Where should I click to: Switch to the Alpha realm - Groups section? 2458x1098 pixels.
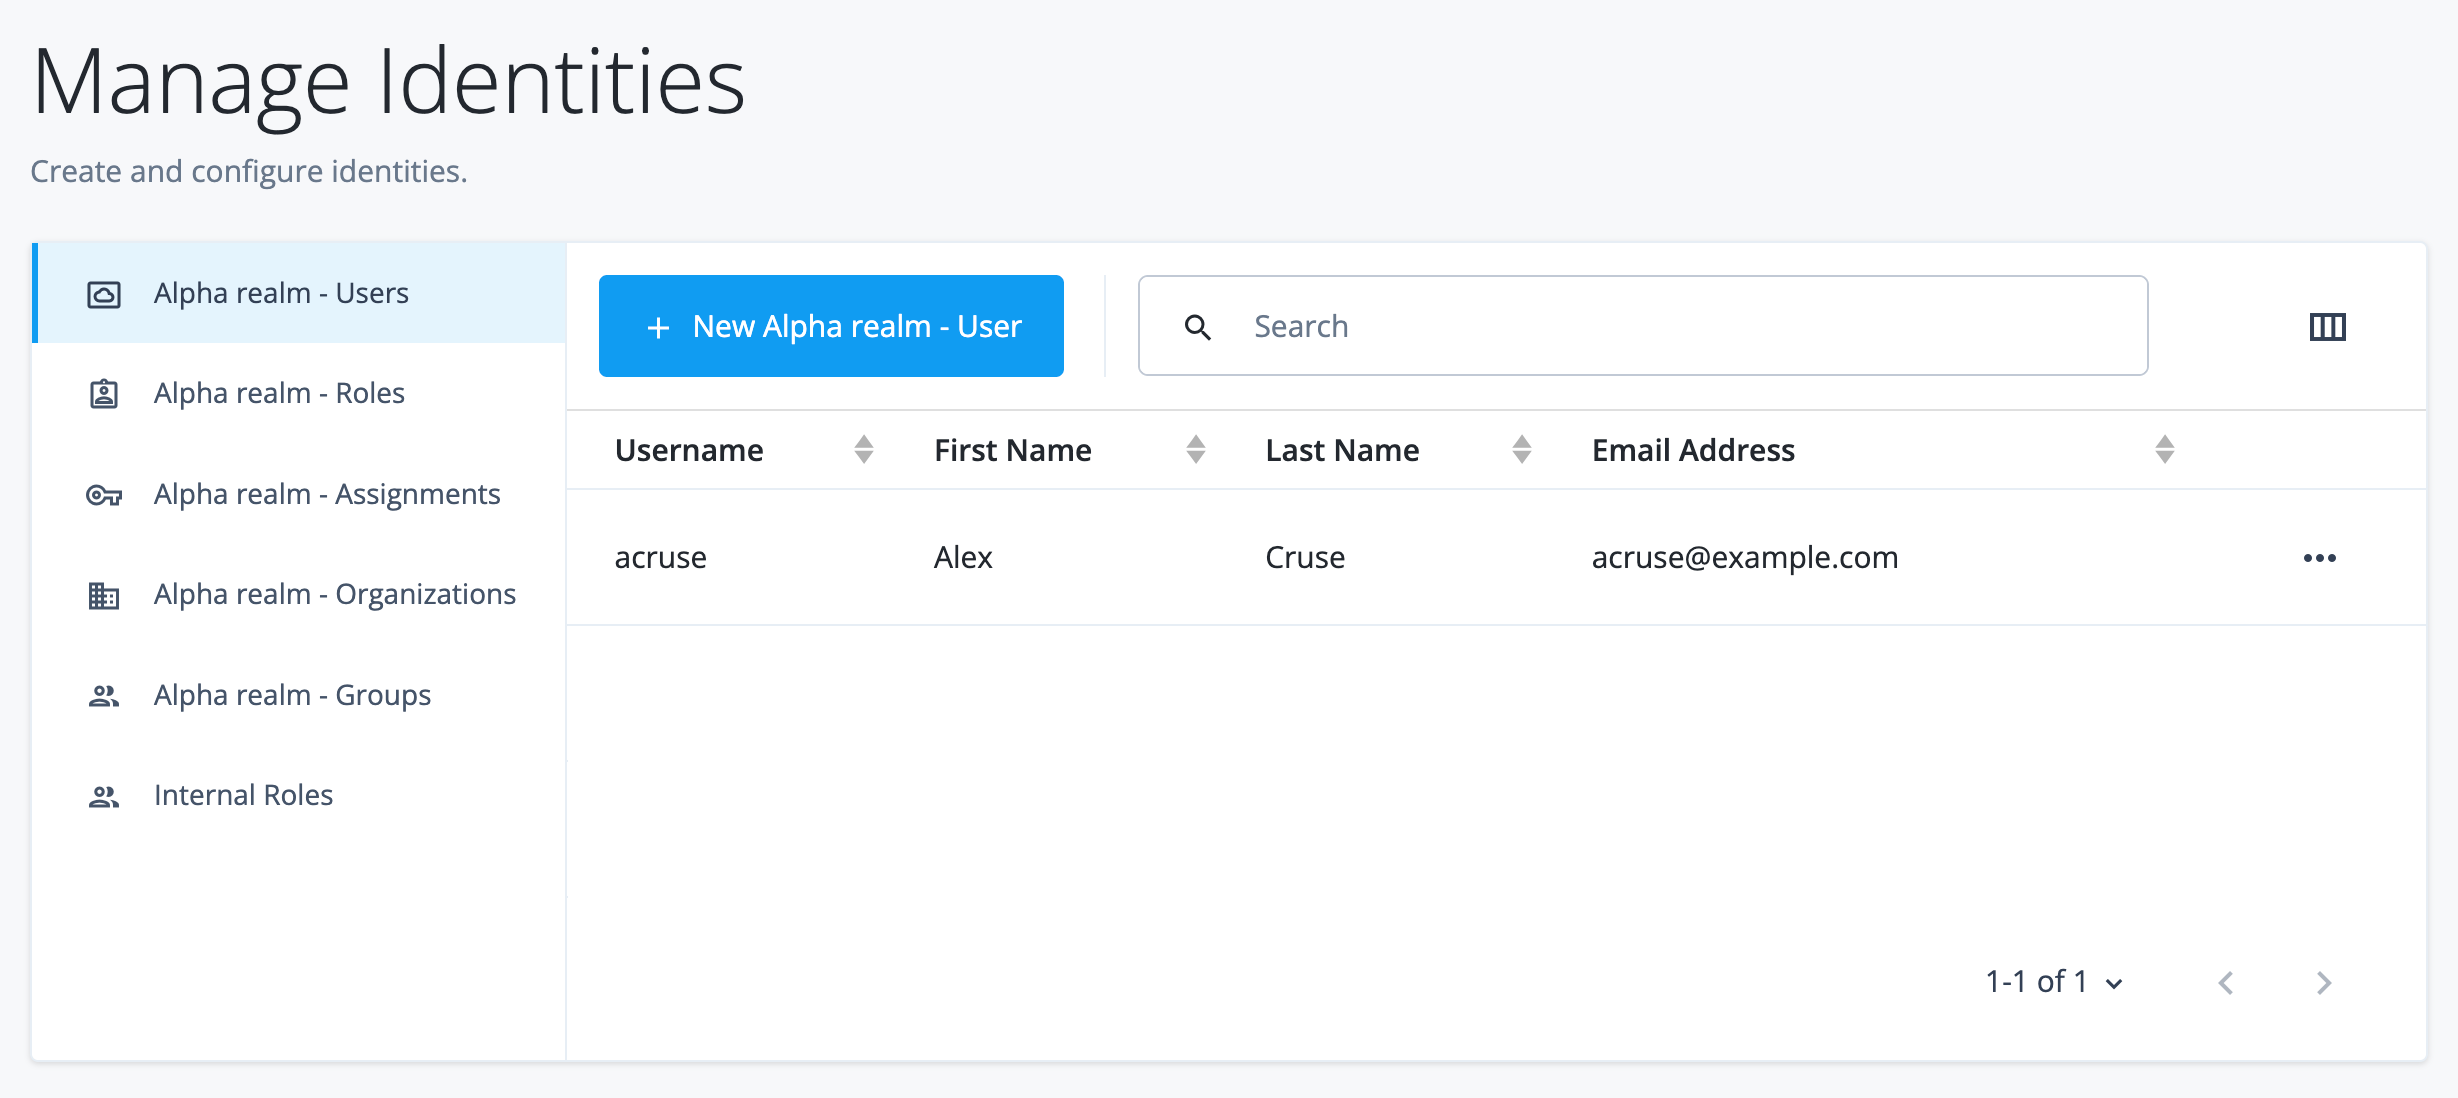click(x=291, y=696)
